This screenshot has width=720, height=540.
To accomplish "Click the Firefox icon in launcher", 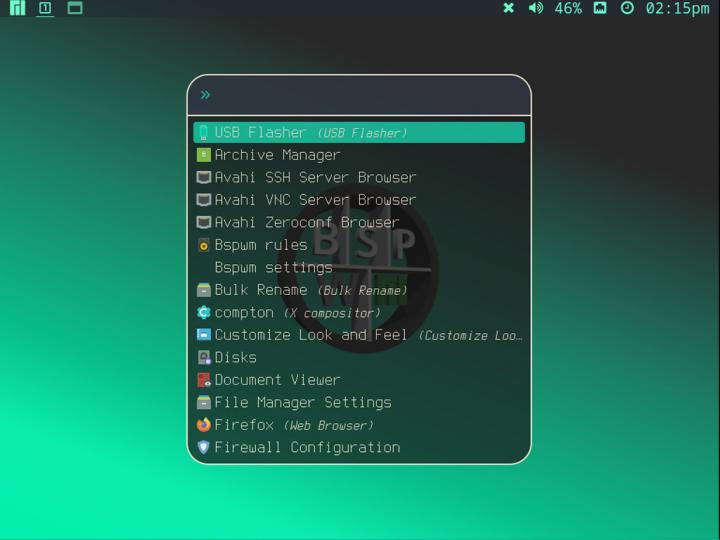I will coord(204,425).
